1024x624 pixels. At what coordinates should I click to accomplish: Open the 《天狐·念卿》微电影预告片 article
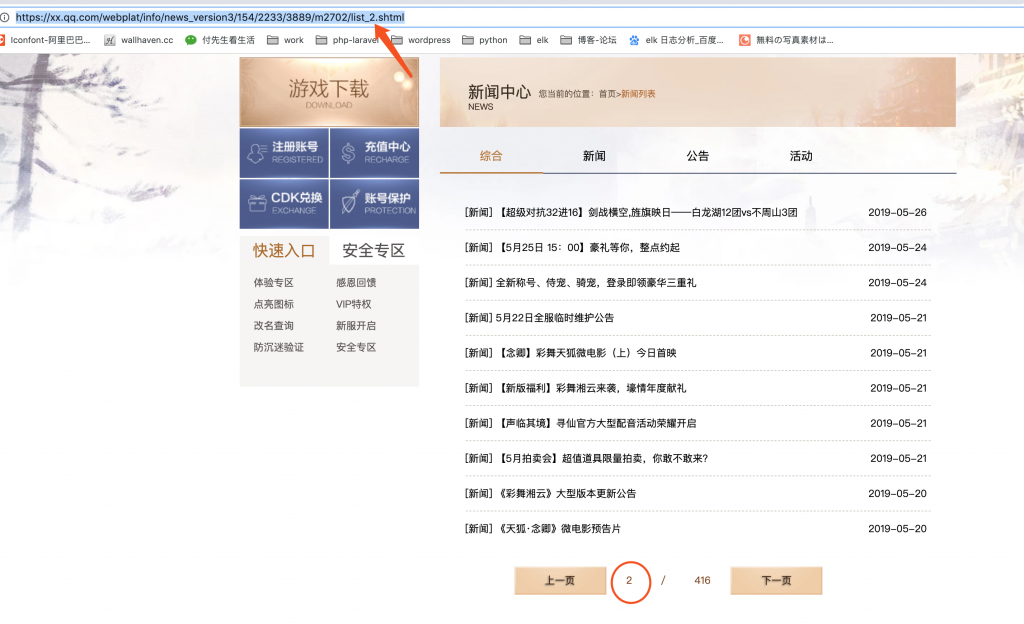[542, 529]
